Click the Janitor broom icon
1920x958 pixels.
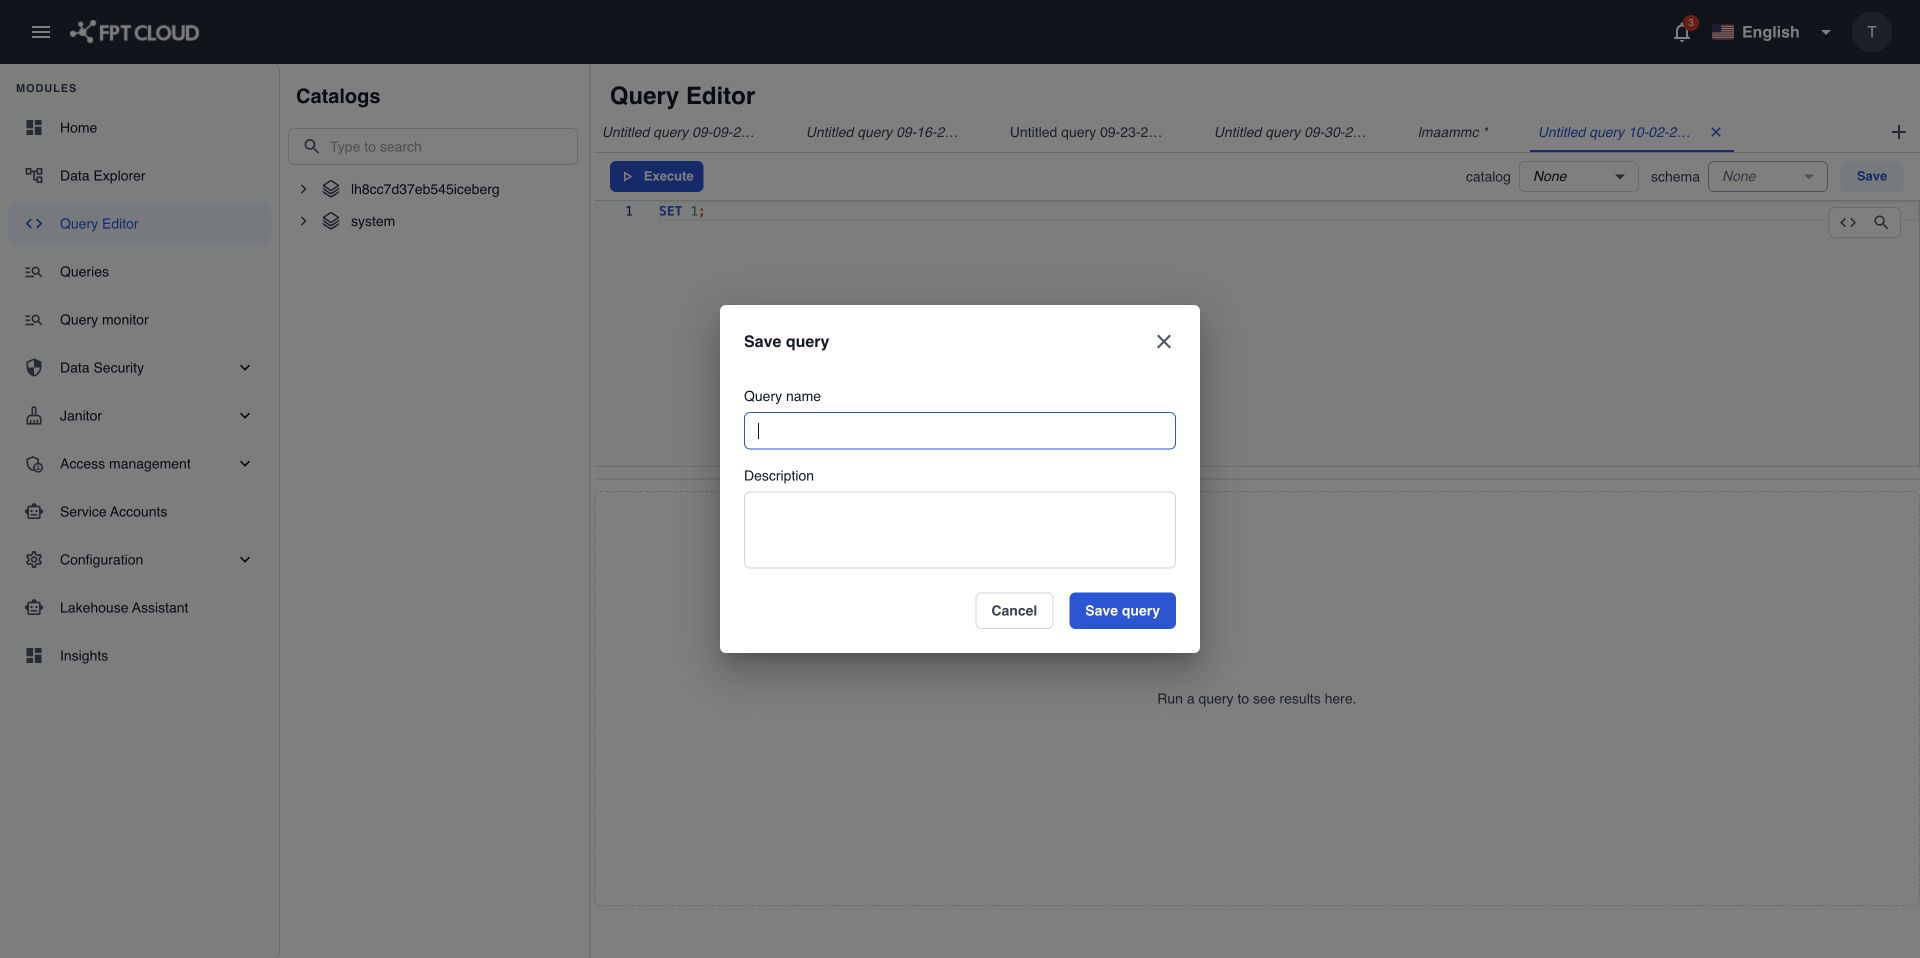pos(34,416)
